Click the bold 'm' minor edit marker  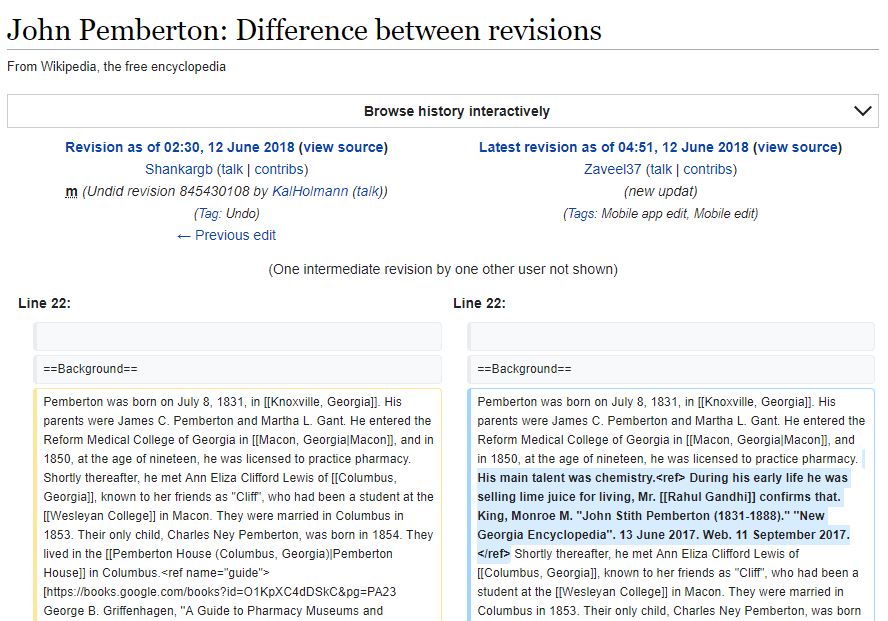(71, 191)
